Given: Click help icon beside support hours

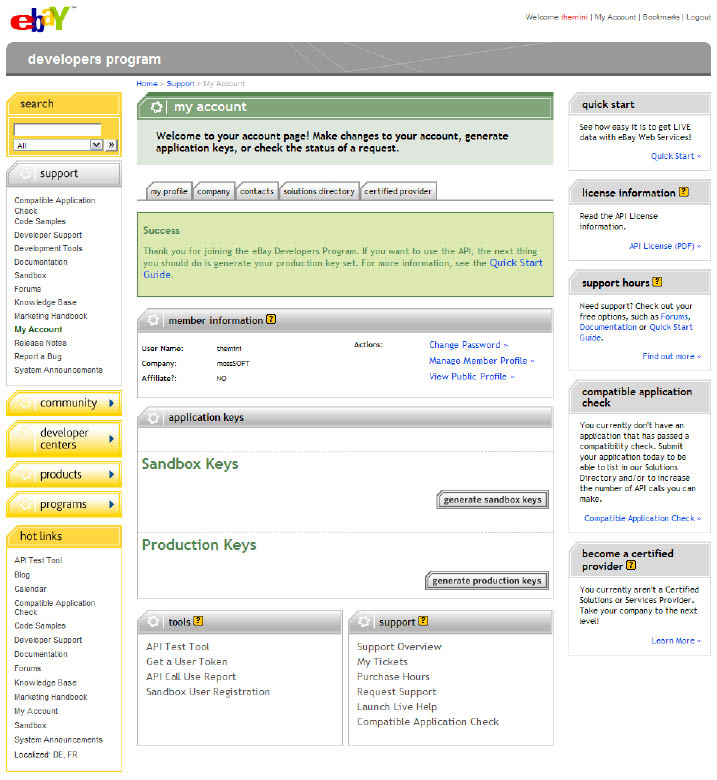Looking at the screenshot, I should point(657,282).
